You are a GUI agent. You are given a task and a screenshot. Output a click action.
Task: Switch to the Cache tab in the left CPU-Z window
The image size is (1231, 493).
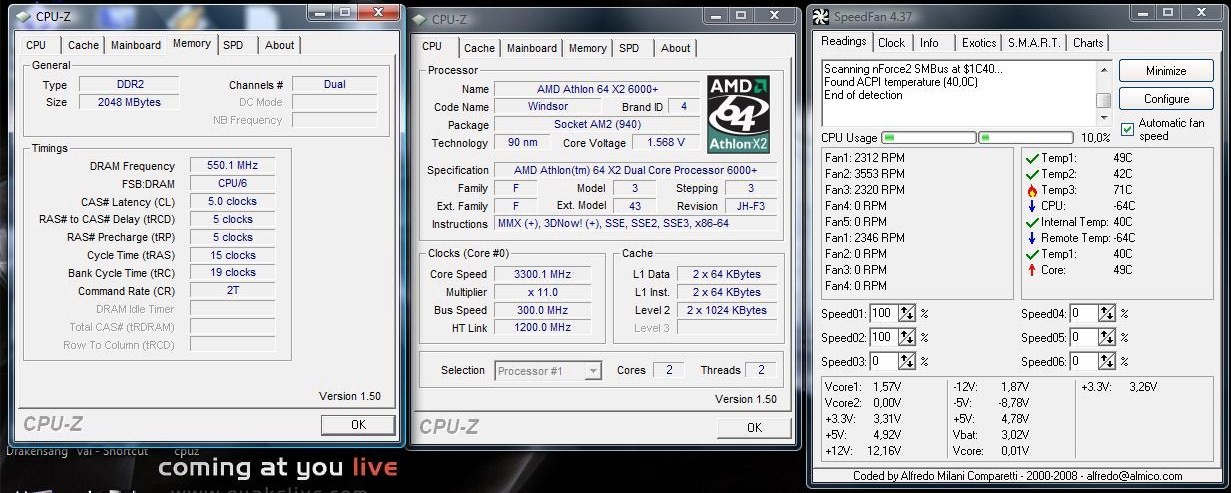point(83,45)
